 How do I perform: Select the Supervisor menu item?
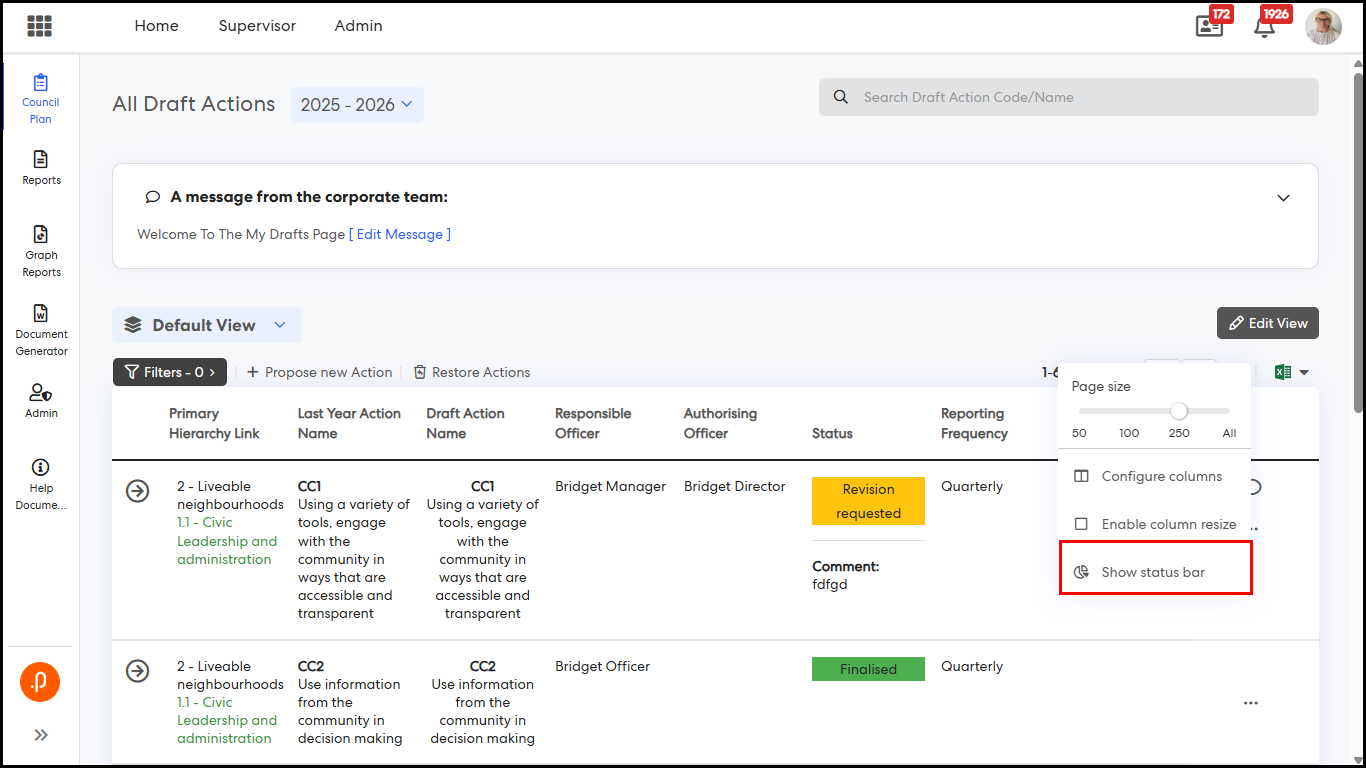257,26
